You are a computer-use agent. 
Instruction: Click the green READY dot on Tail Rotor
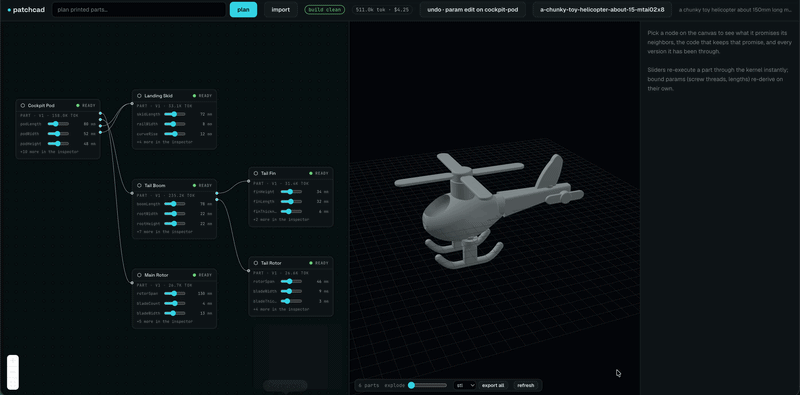310,263
